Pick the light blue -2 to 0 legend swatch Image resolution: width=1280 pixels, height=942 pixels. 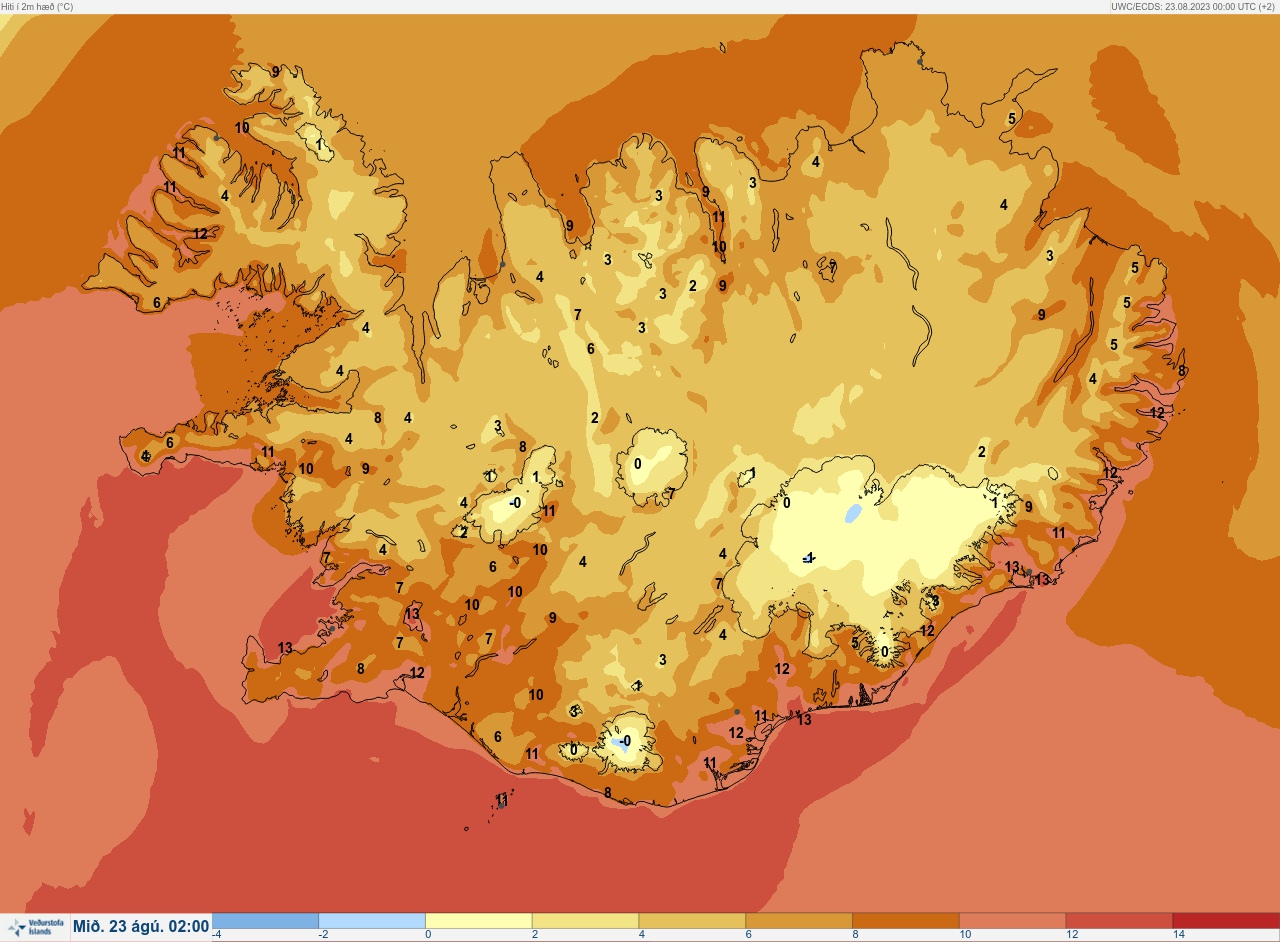[372, 921]
